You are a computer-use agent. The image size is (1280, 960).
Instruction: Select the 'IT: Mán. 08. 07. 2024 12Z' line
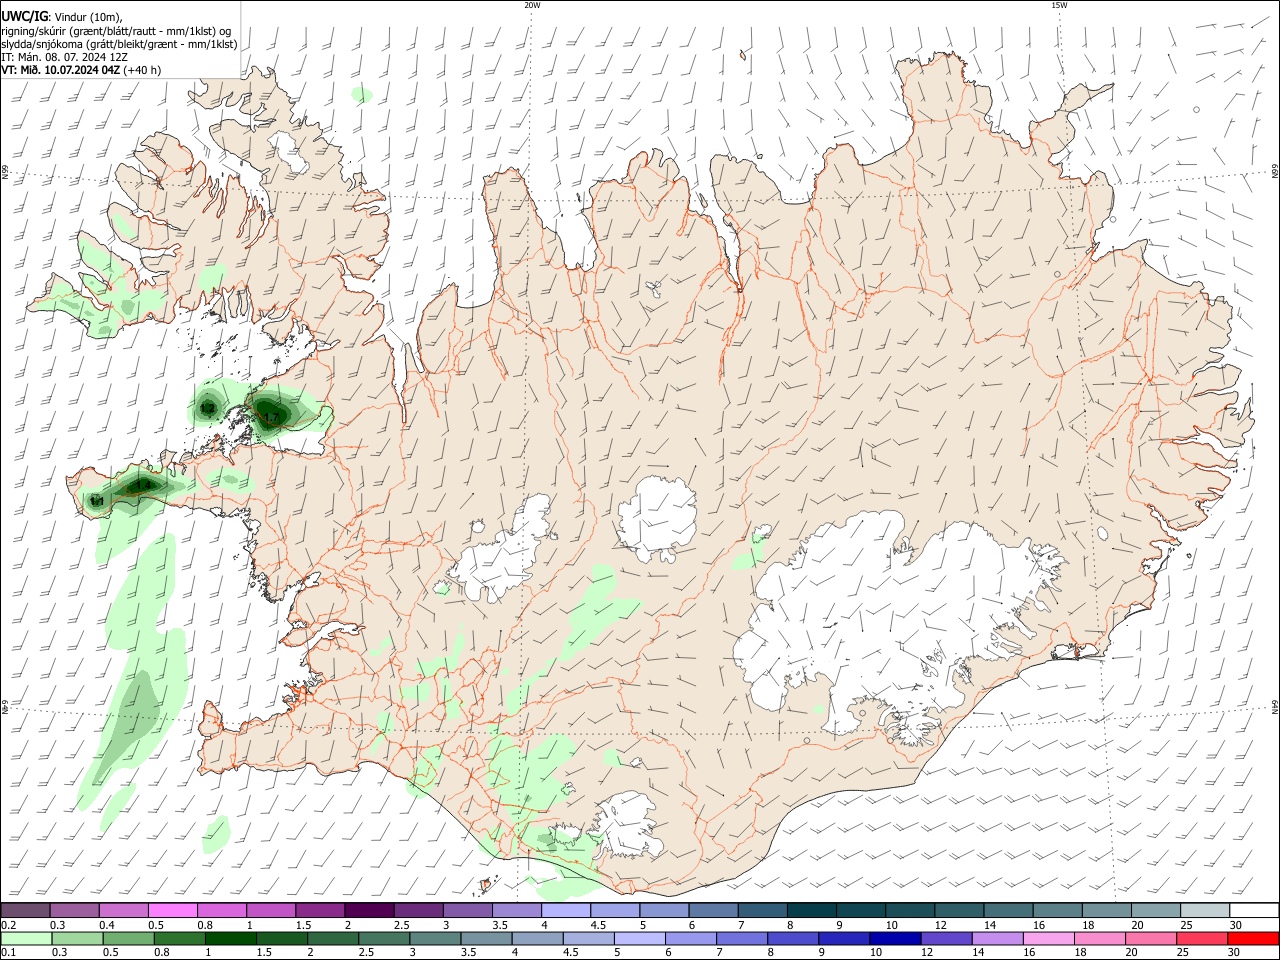click(64, 57)
